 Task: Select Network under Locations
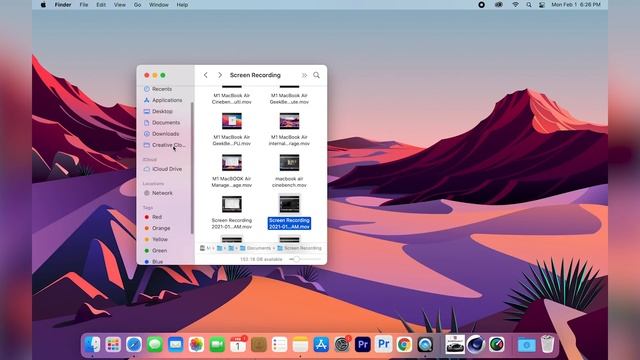pos(158,193)
